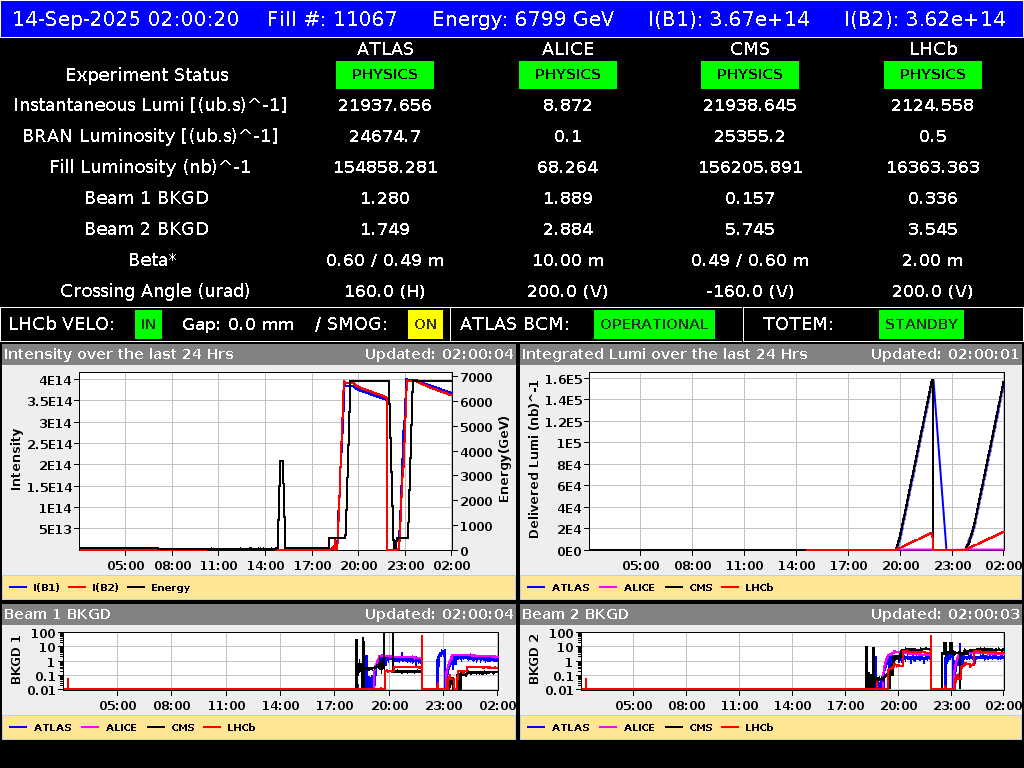Click Integrated Lumi Updated: 02:00:01 timestamp

(x=944, y=354)
